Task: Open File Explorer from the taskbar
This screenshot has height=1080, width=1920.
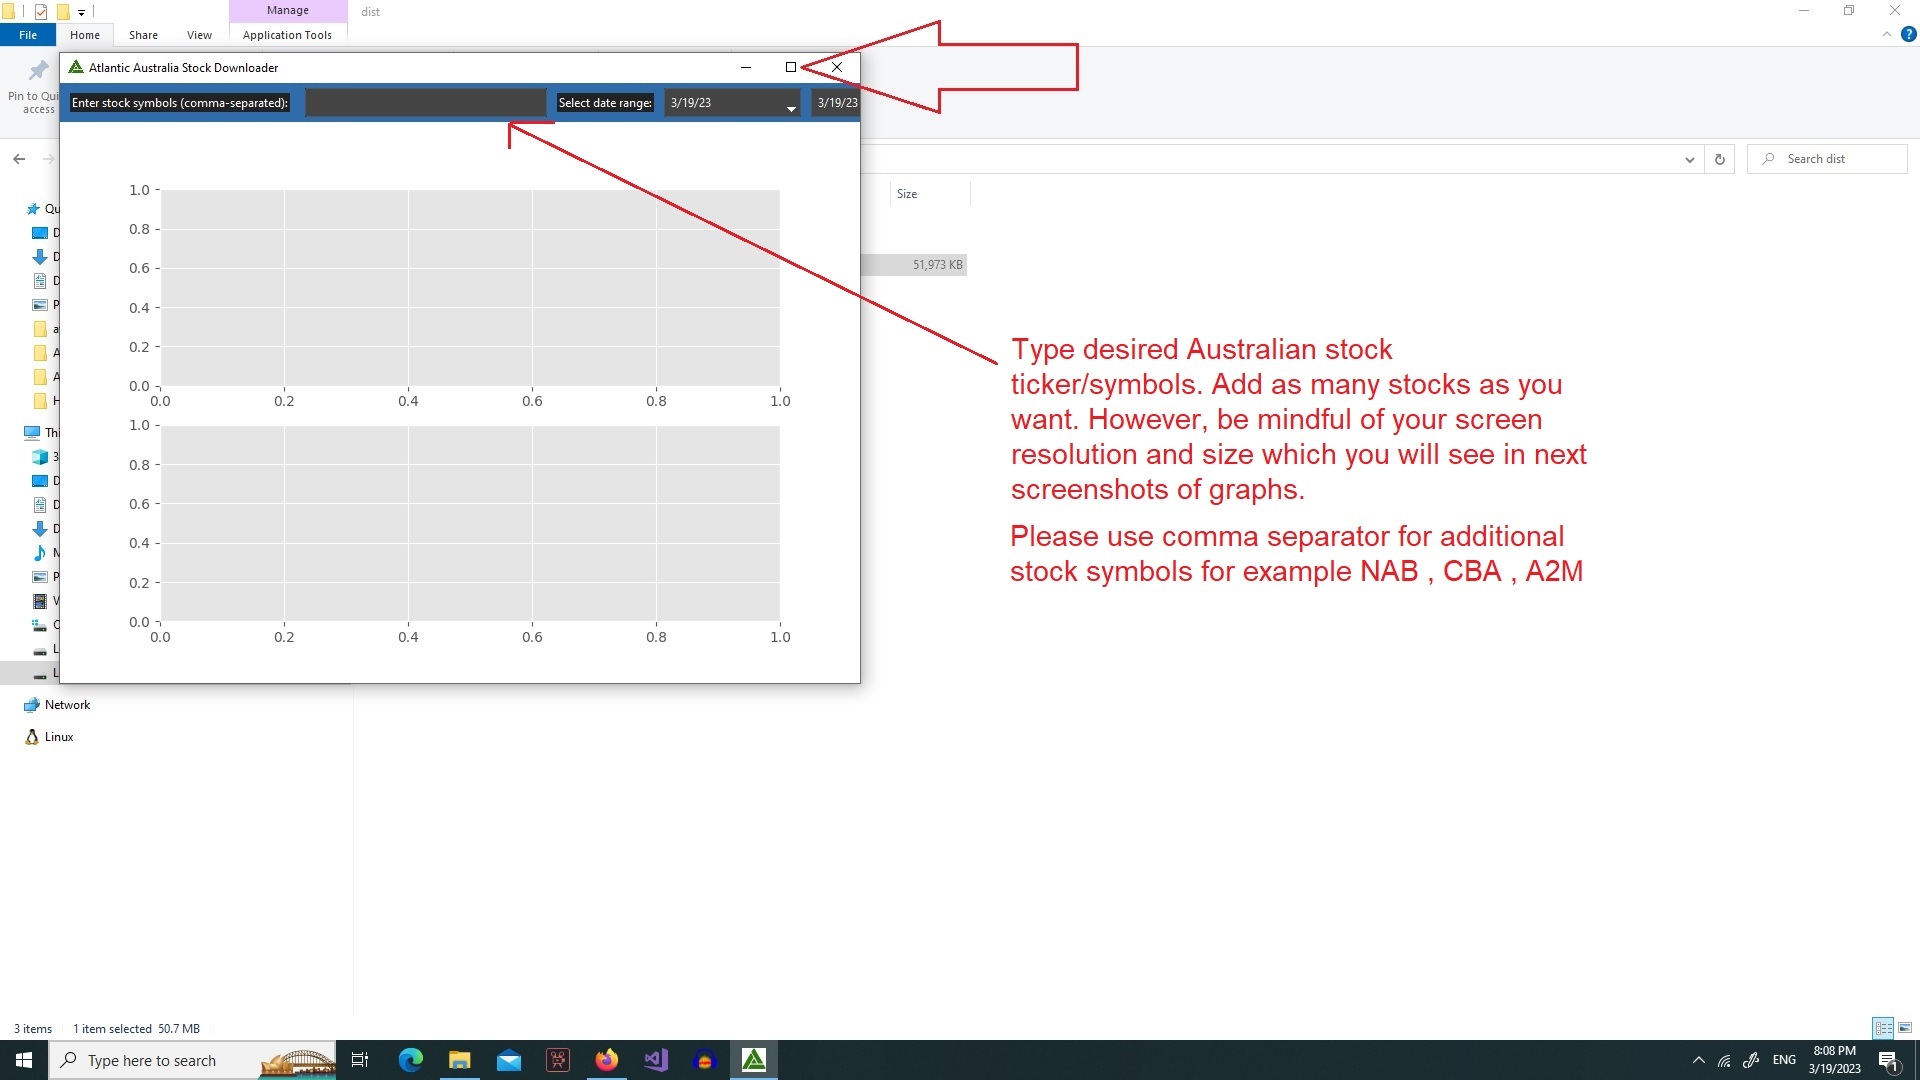Action: (460, 1060)
